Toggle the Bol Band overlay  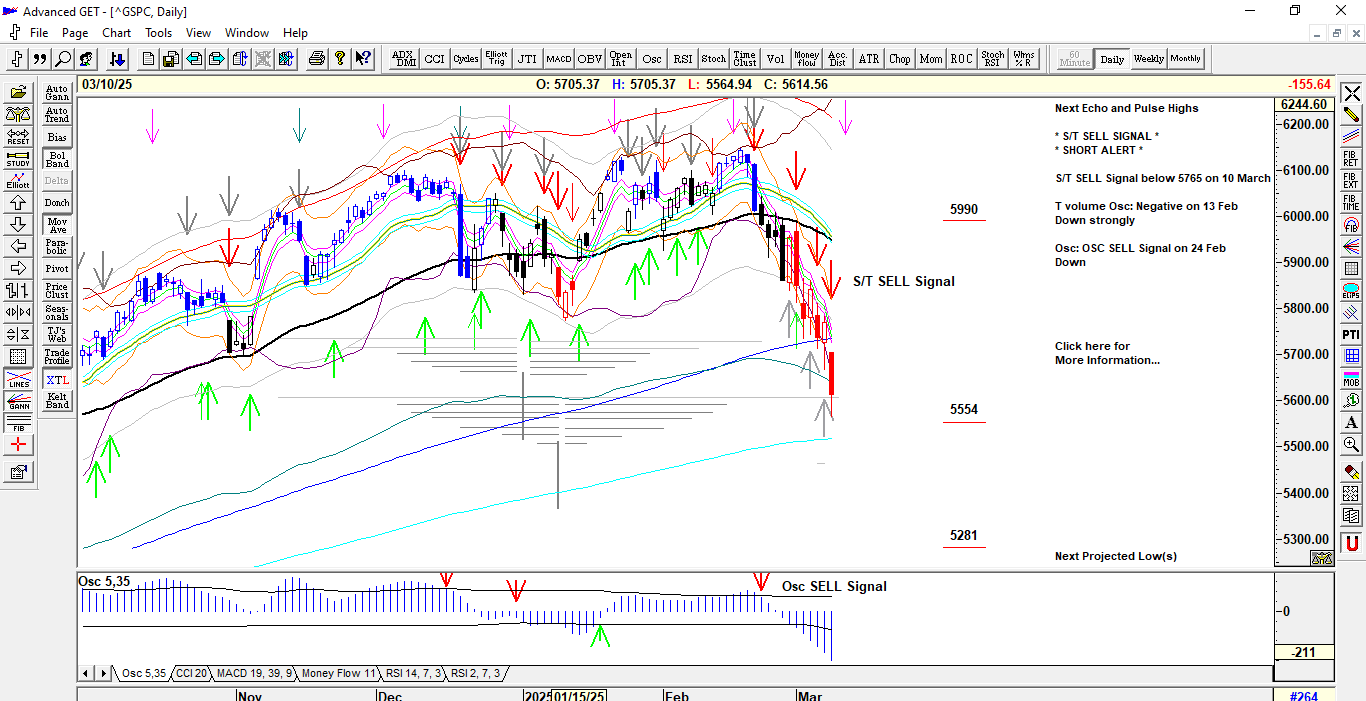pos(57,159)
